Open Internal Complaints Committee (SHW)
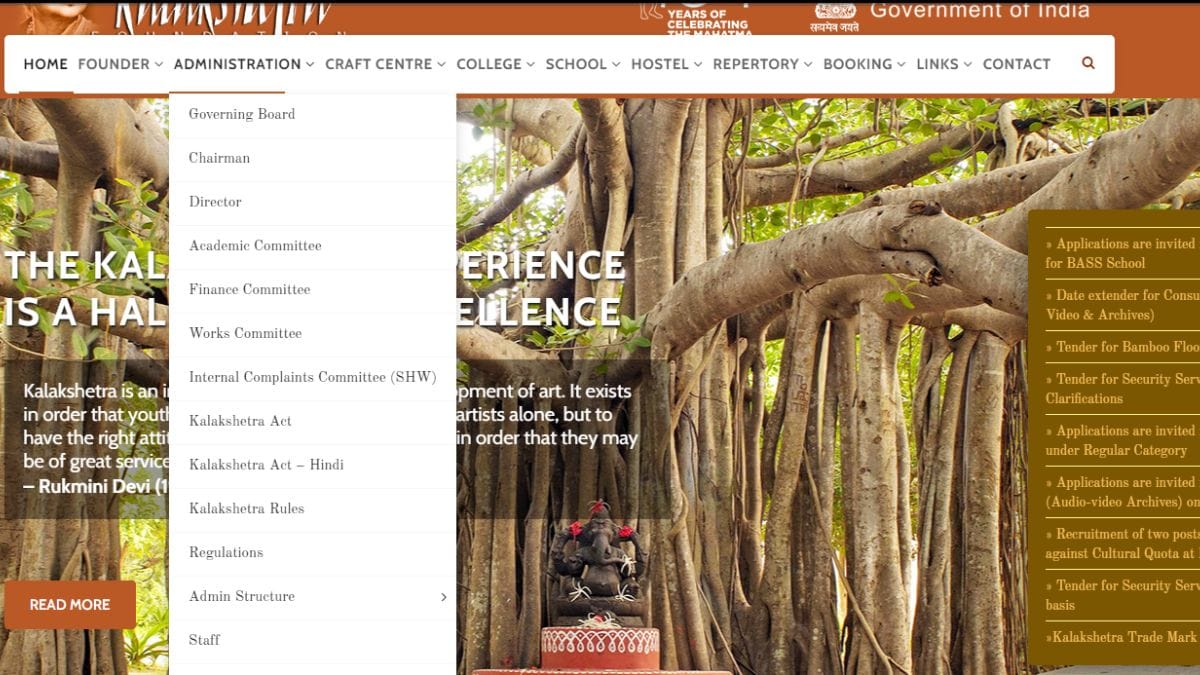 (x=312, y=377)
